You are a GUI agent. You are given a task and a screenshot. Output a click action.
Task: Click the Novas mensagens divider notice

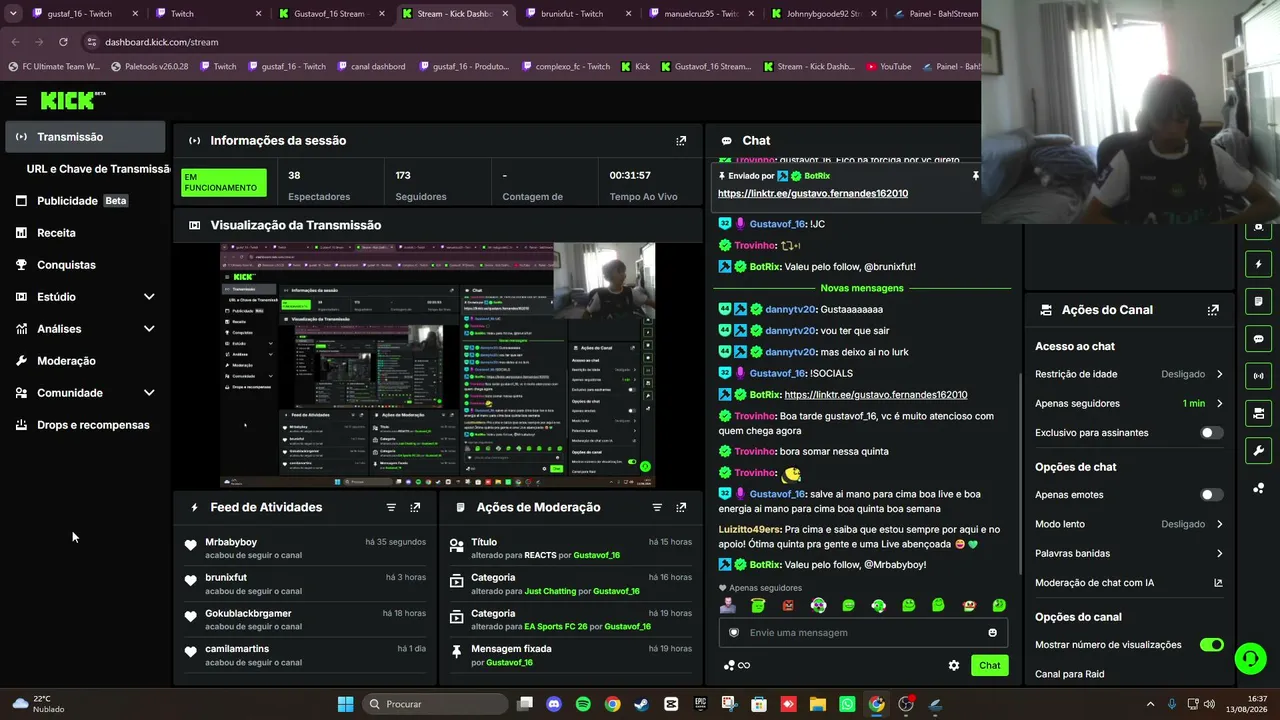[x=862, y=288]
